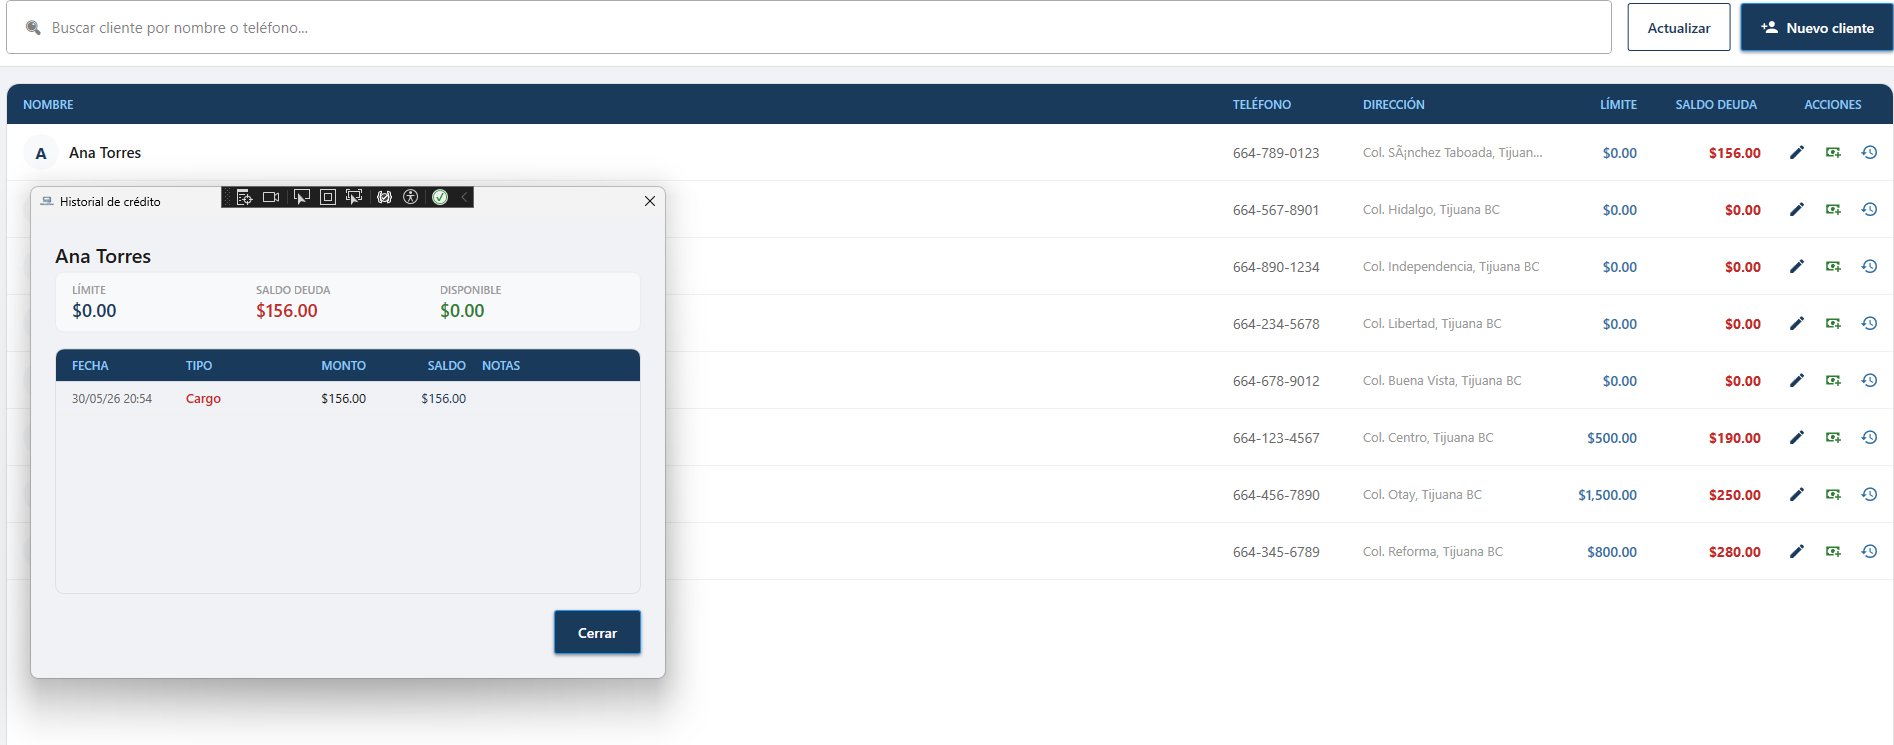Add a payment for client 664-456-7890
Image resolution: width=1894 pixels, height=745 pixels.
tap(1833, 495)
